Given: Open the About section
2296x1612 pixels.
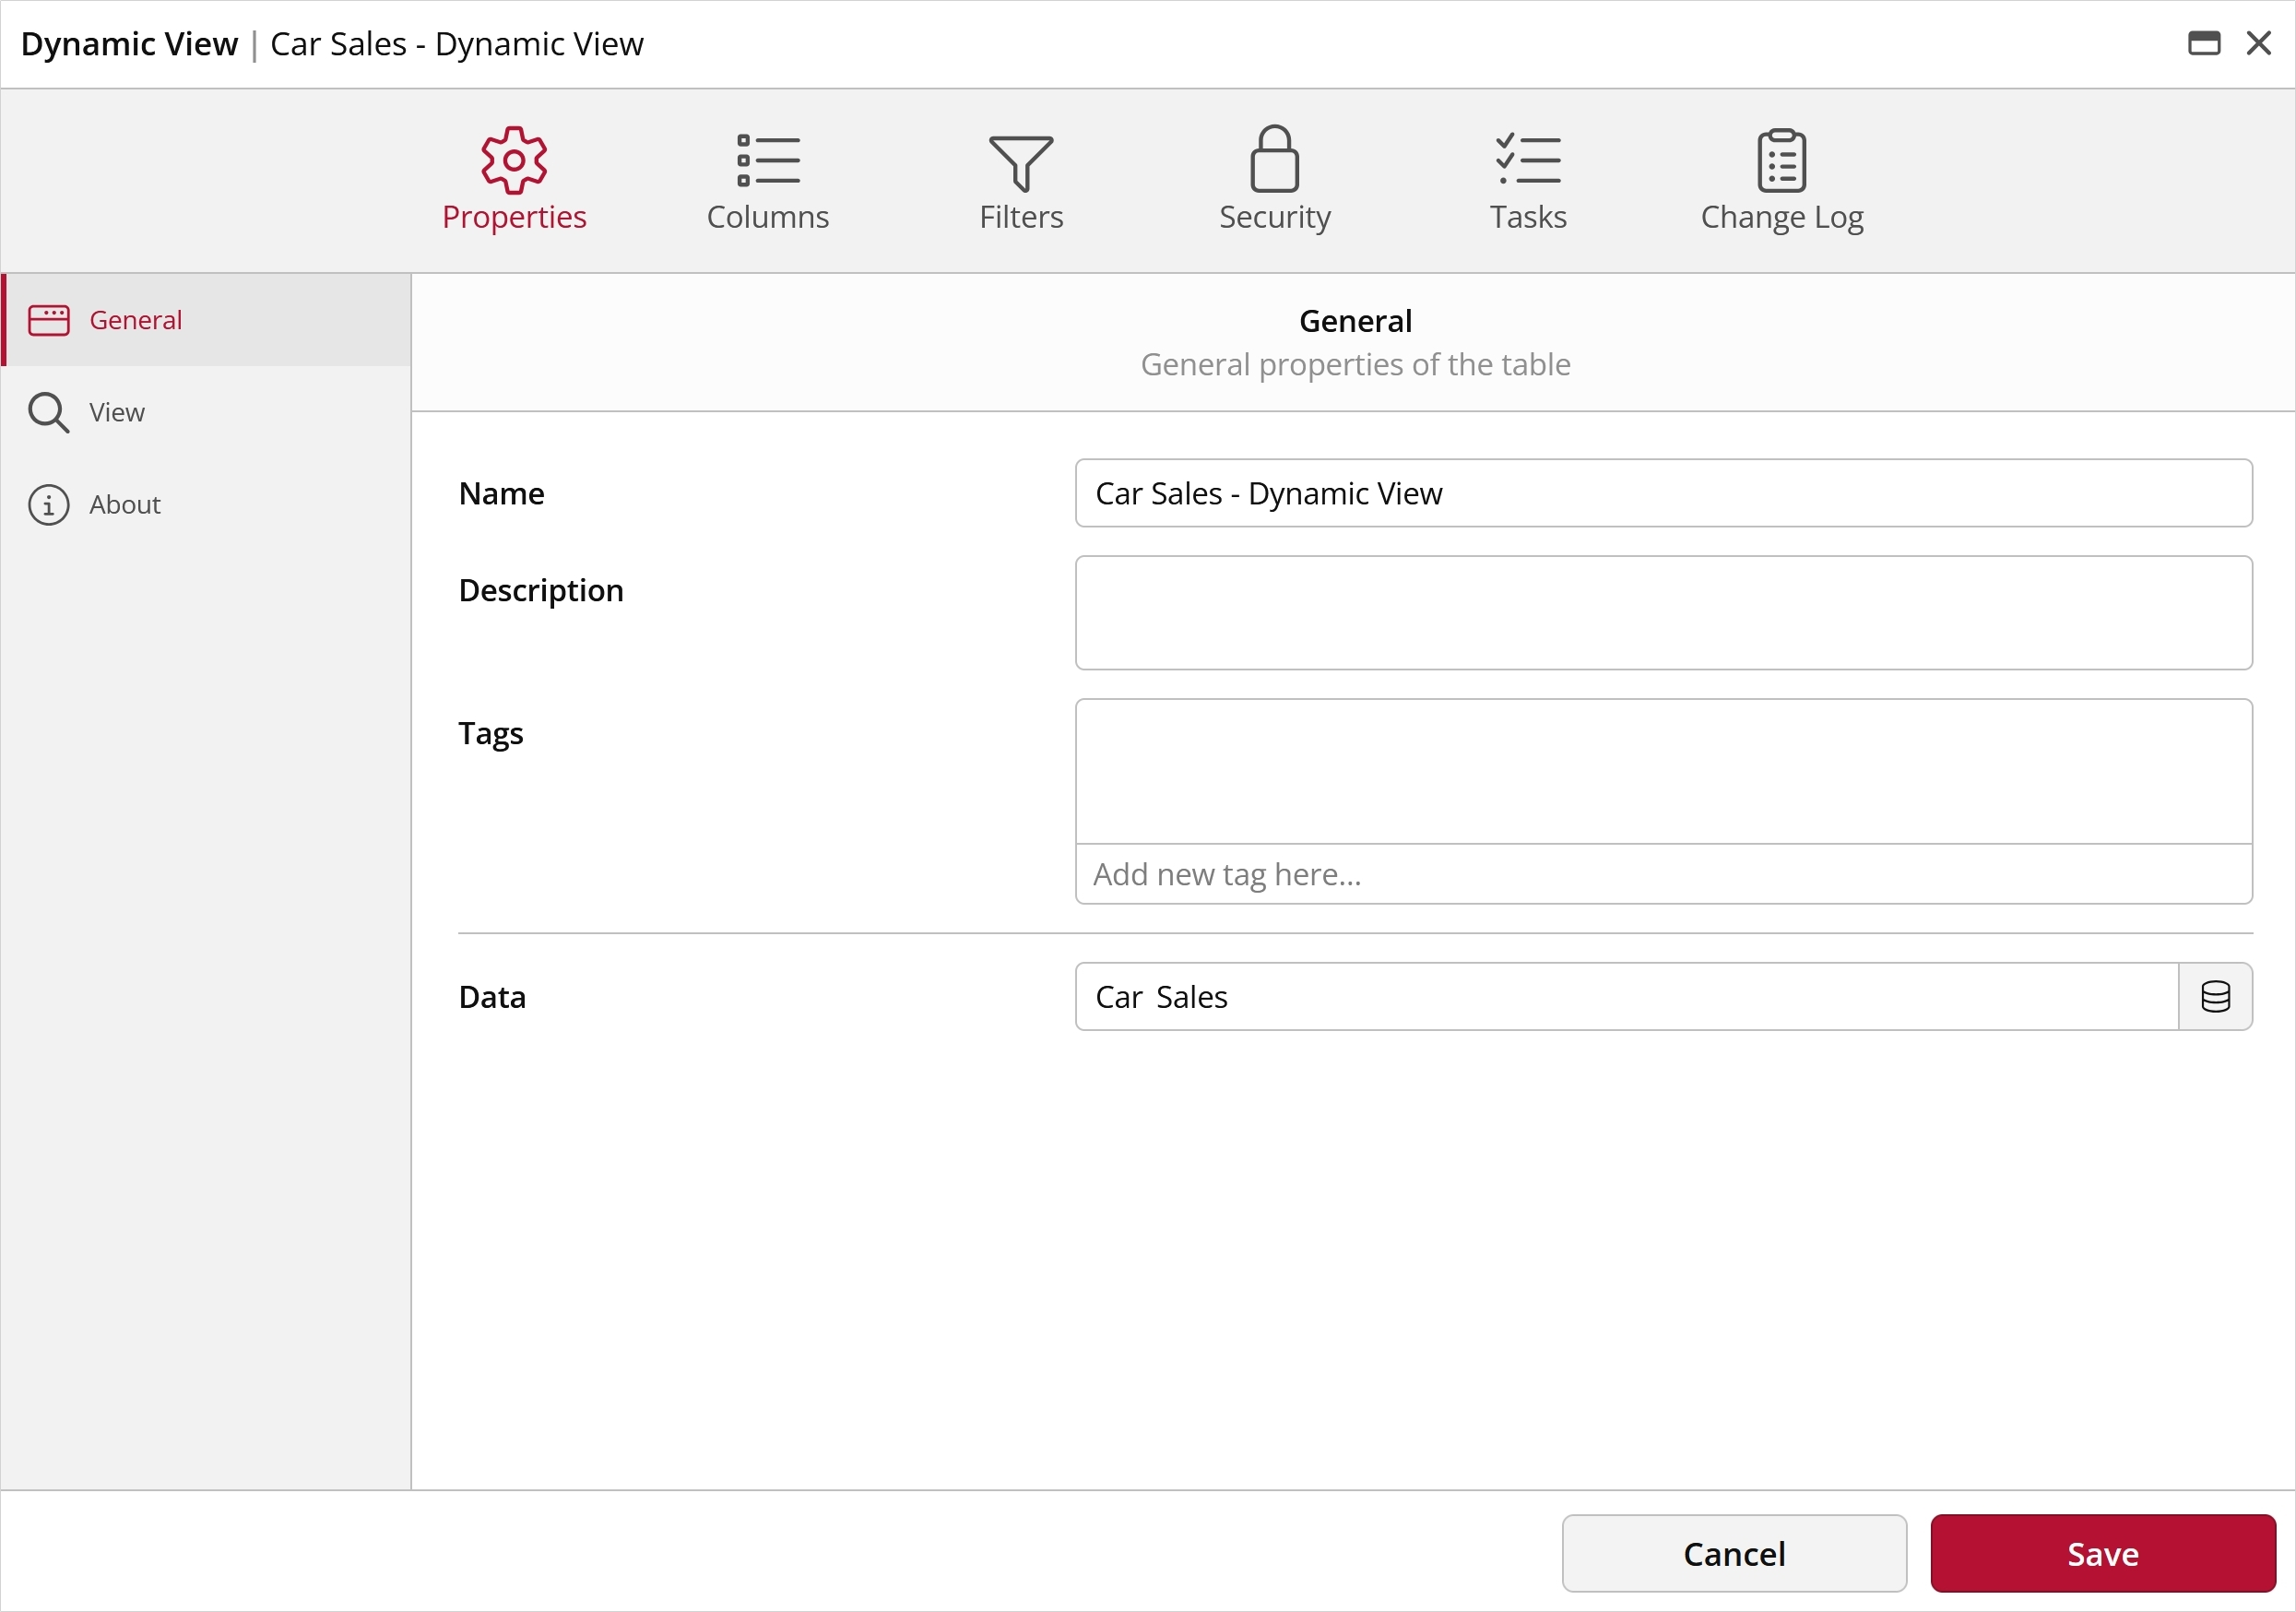Looking at the screenshot, I should pyautogui.click(x=206, y=504).
